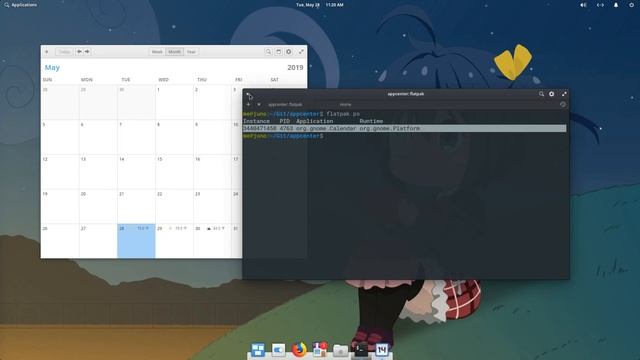Image resolution: width=640 pixels, height=360 pixels.
Task: Select May 1 in the calendar
Action: (174, 102)
